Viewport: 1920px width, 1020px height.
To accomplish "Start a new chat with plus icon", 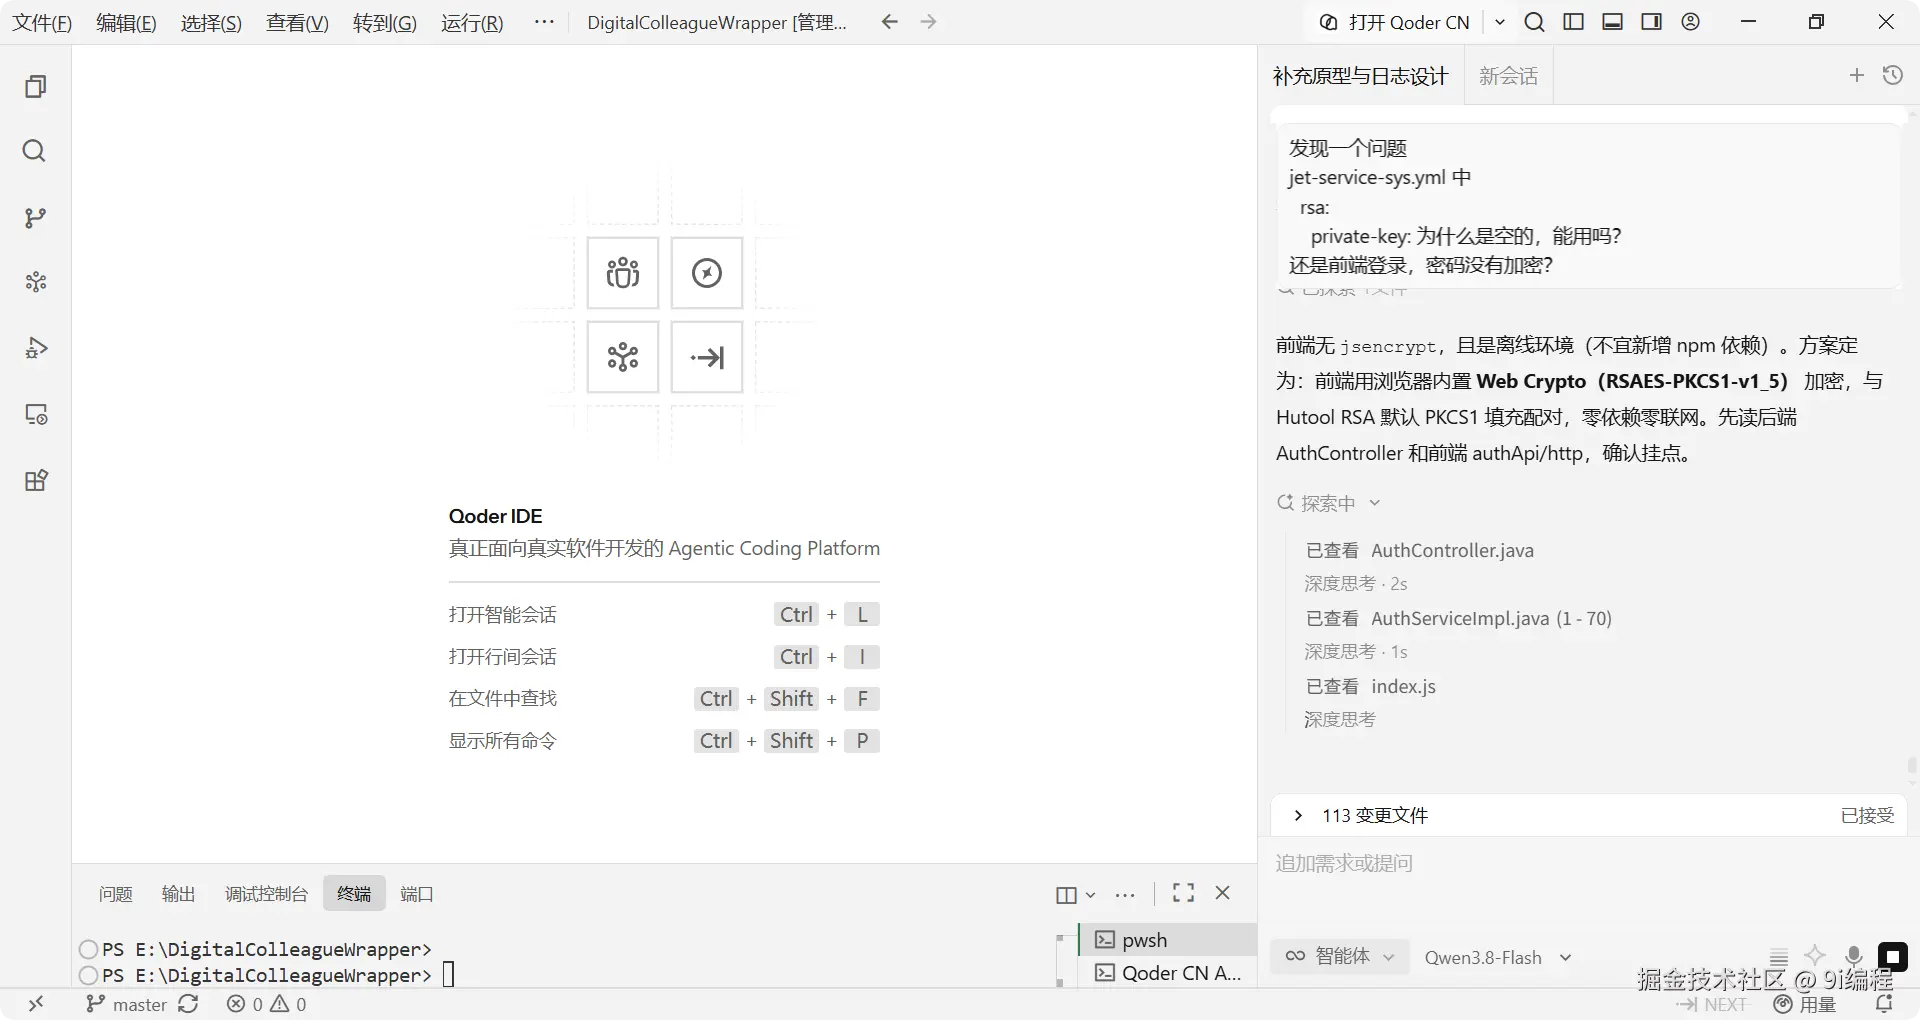I will point(1857,75).
